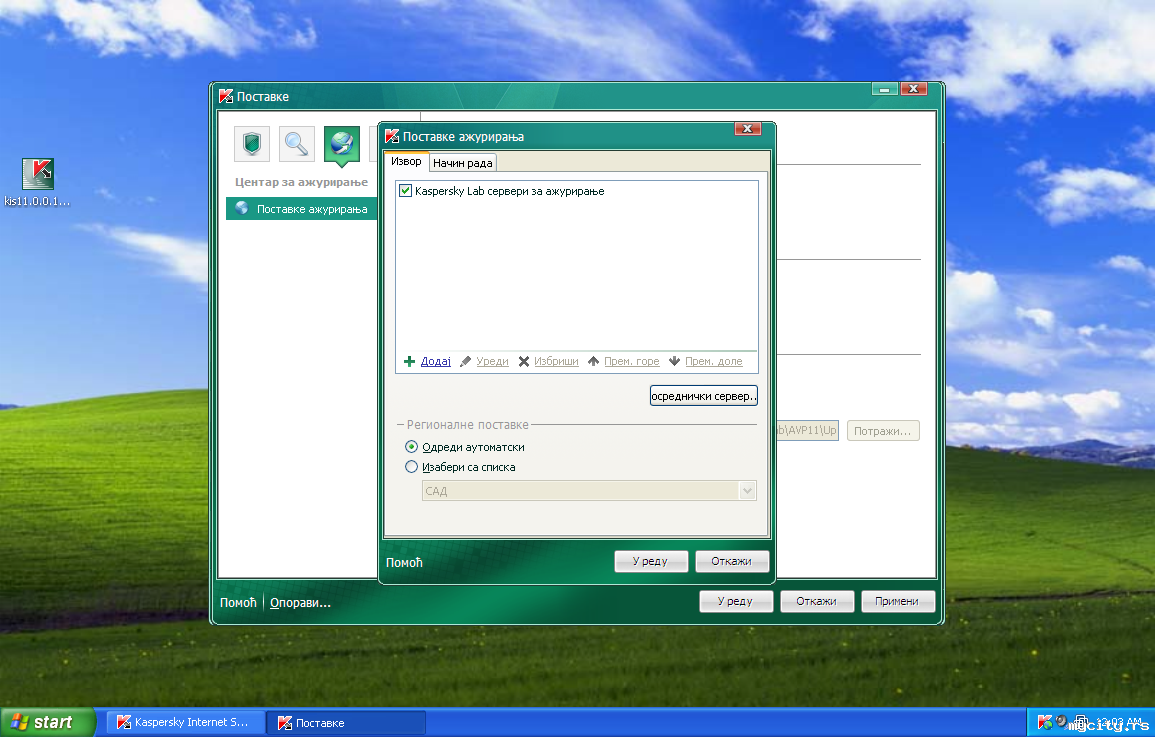Open the САД region dropdown
The height and width of the screenshot is (737, 1155).
[589, 491]
